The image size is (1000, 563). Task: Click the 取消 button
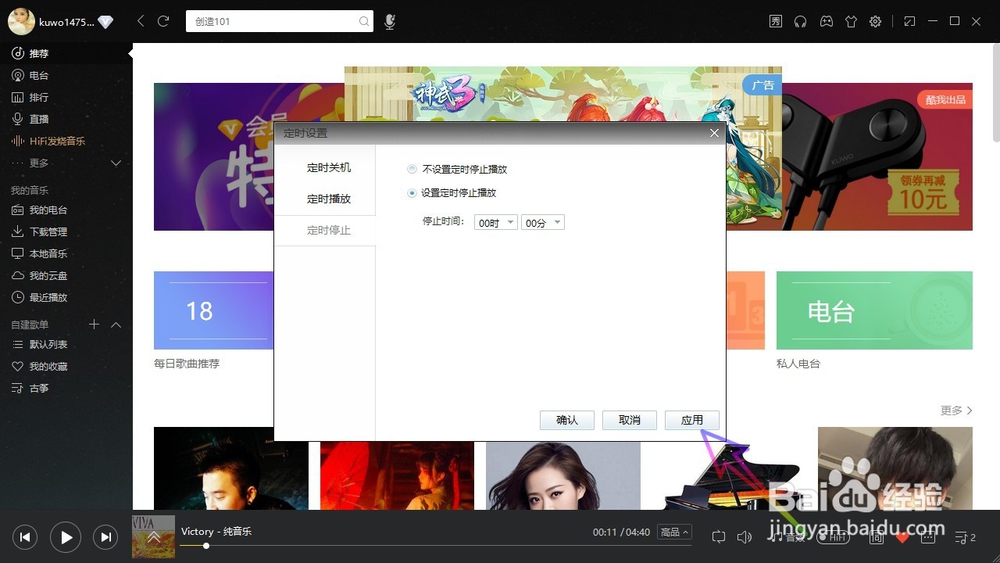tap(629, 420)
